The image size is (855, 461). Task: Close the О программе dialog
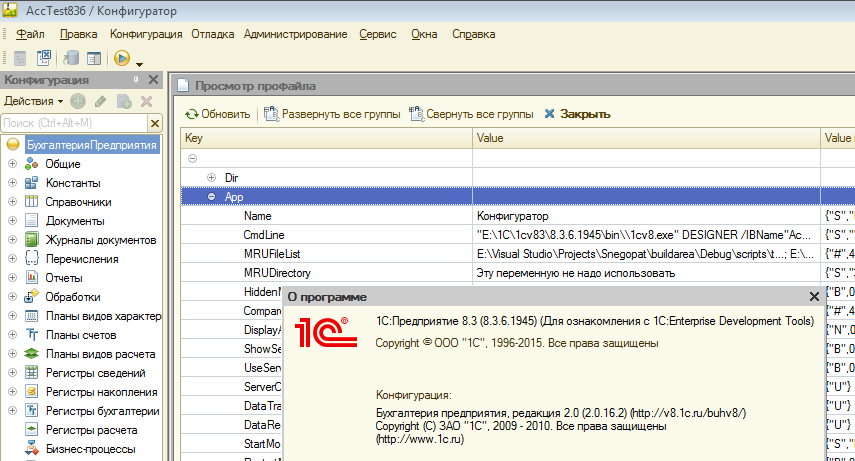coord(814,296)
